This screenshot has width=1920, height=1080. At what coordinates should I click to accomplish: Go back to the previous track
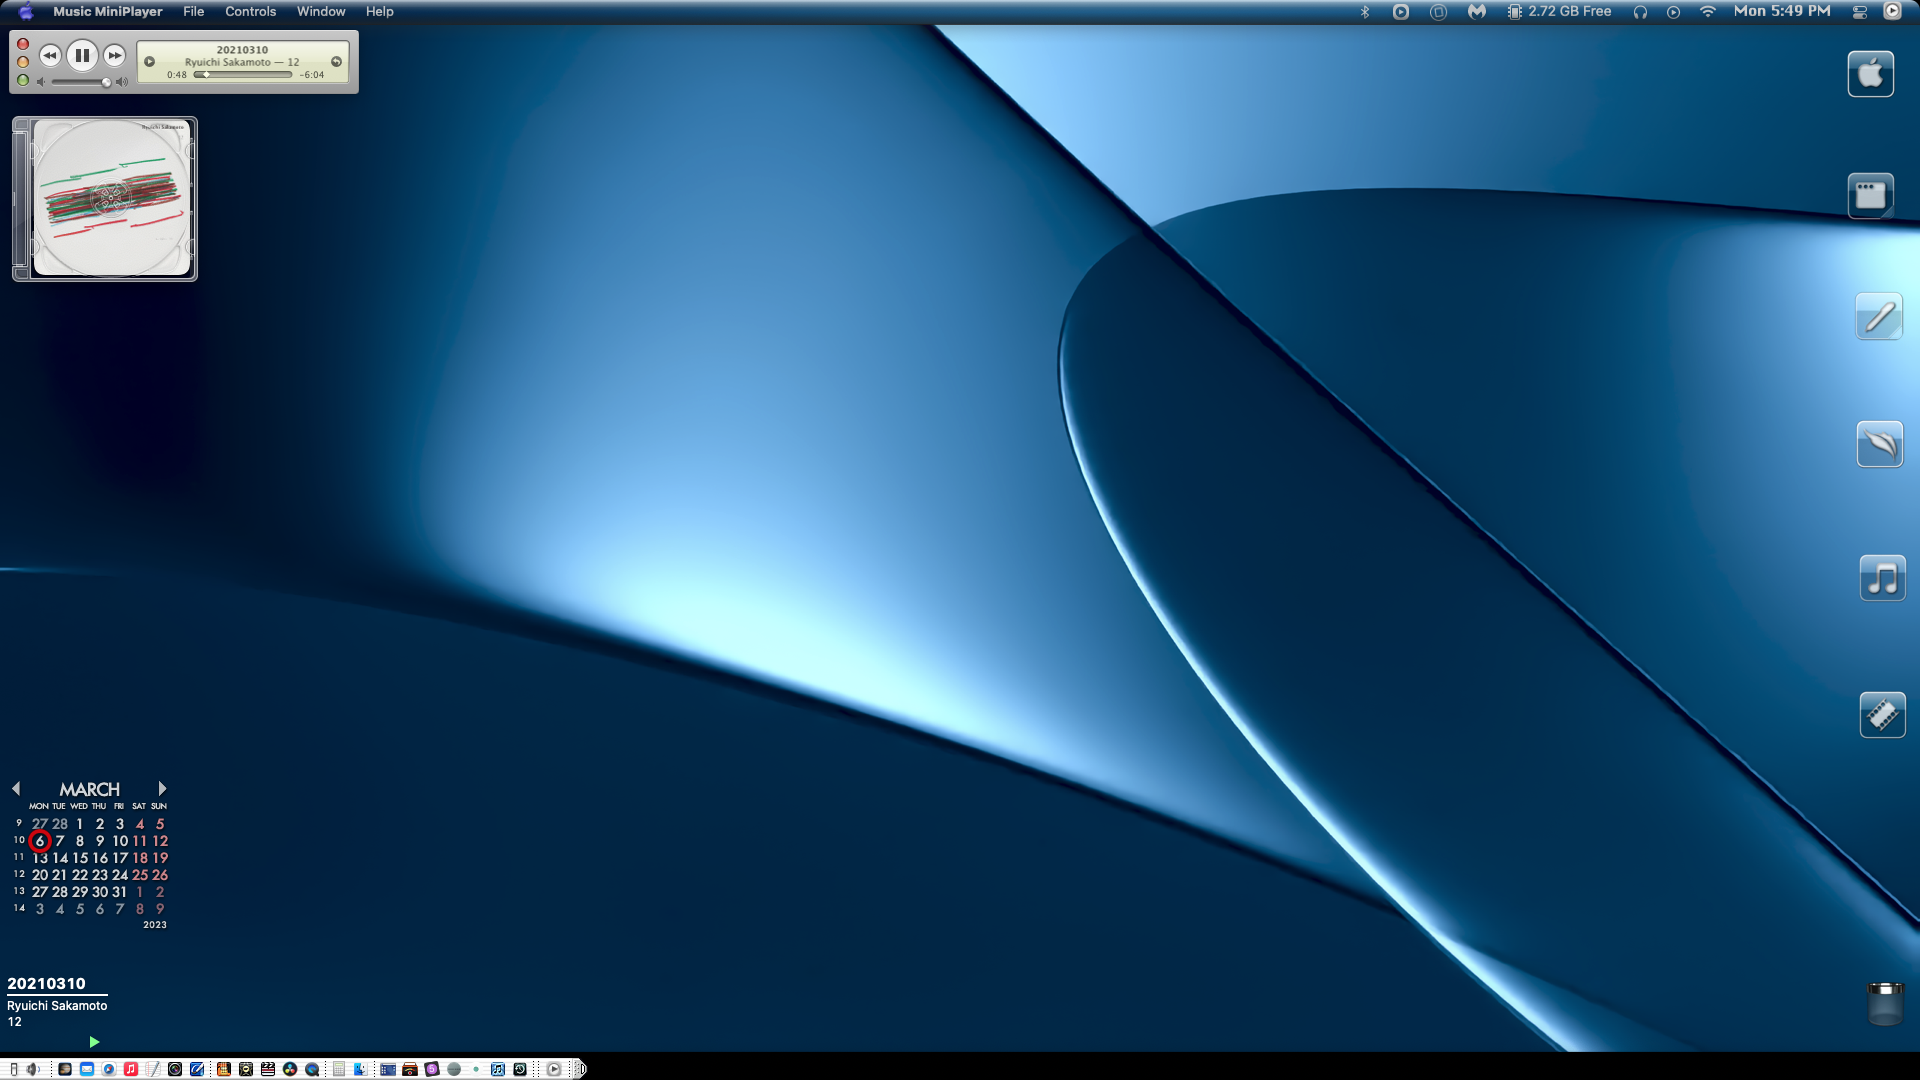pos(50,56)
